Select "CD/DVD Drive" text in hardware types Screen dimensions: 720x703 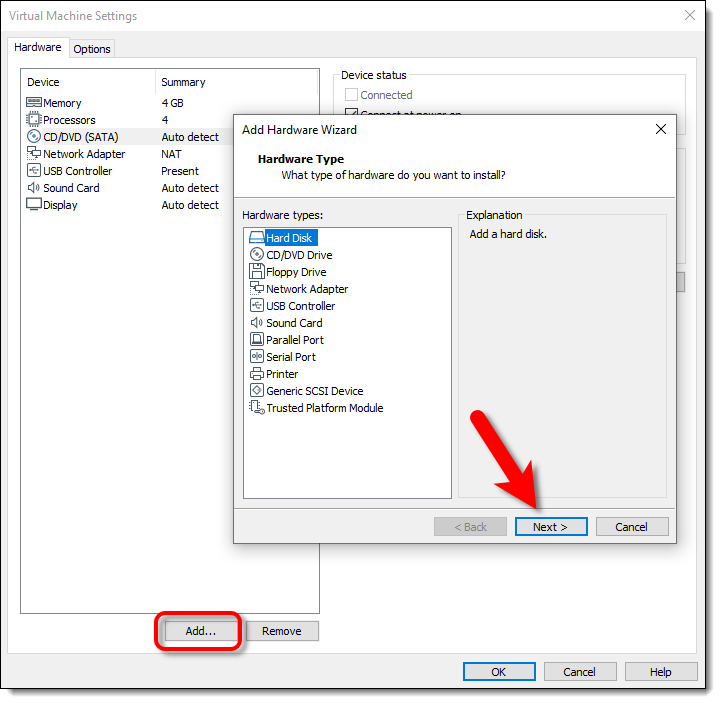(299, 255)
